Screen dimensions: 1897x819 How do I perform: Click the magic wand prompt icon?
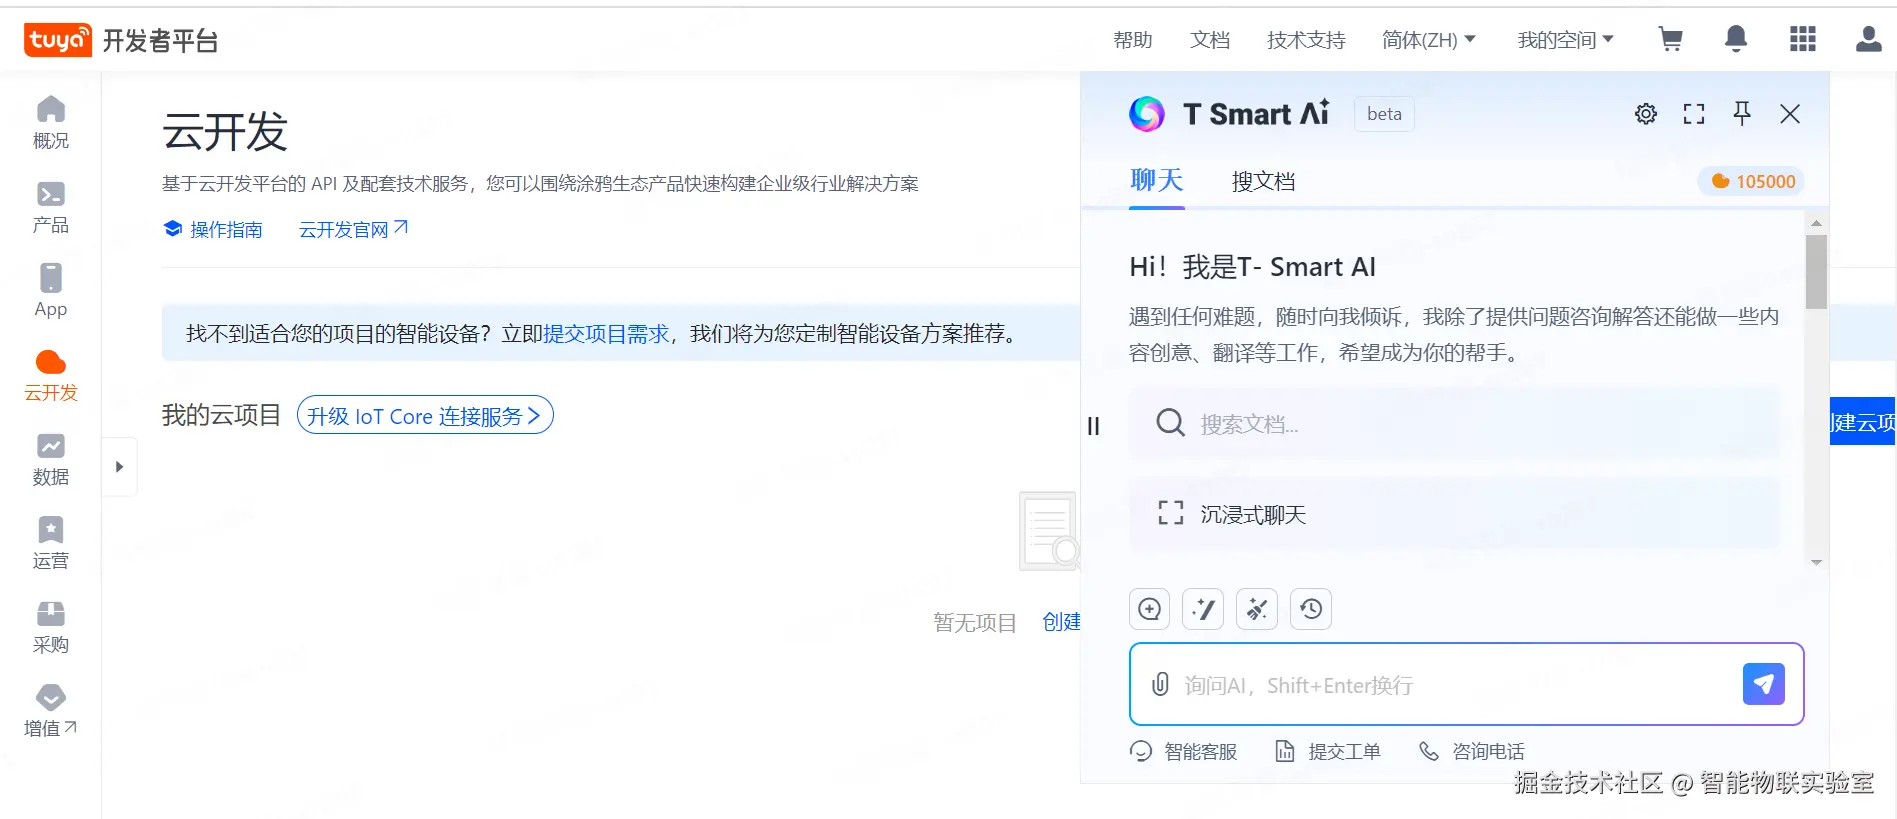pyautogui.click(x=1203, y=609)
